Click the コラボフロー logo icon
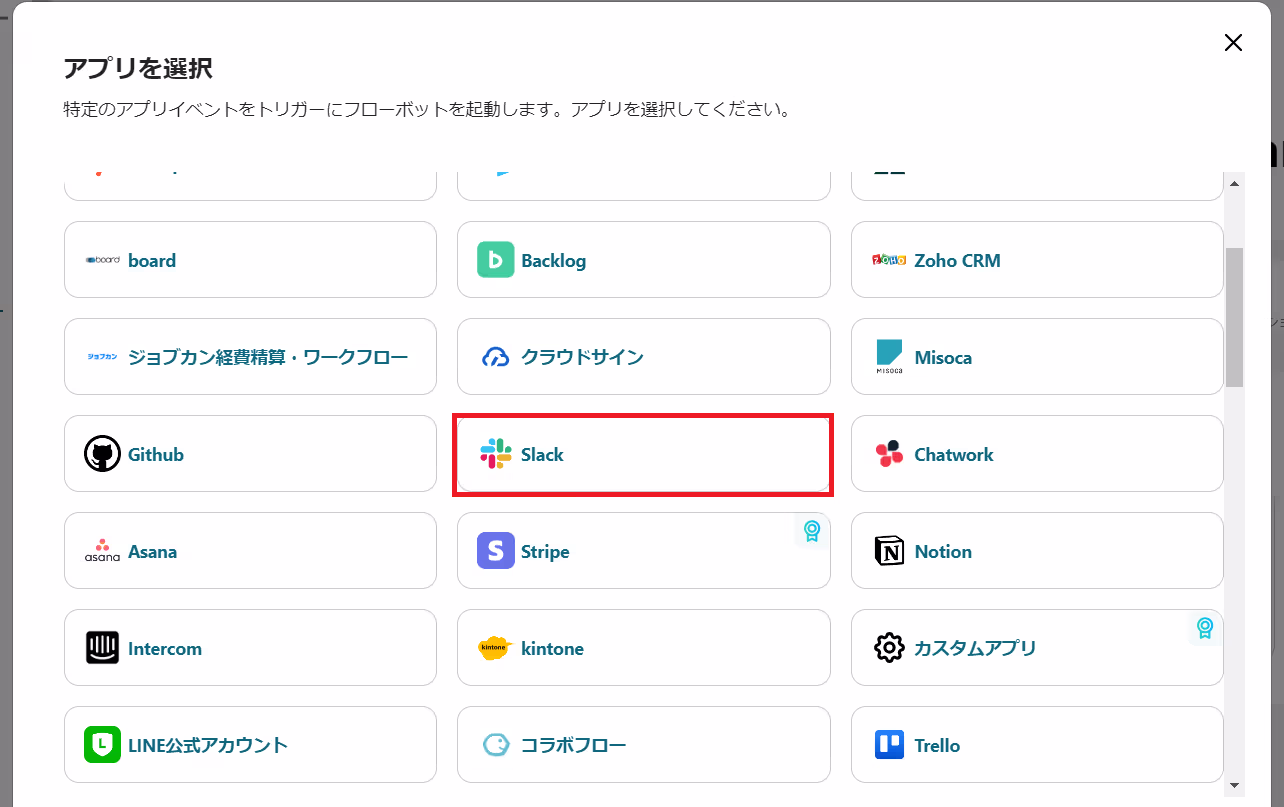1284x807 pixels. click(496, 745)
